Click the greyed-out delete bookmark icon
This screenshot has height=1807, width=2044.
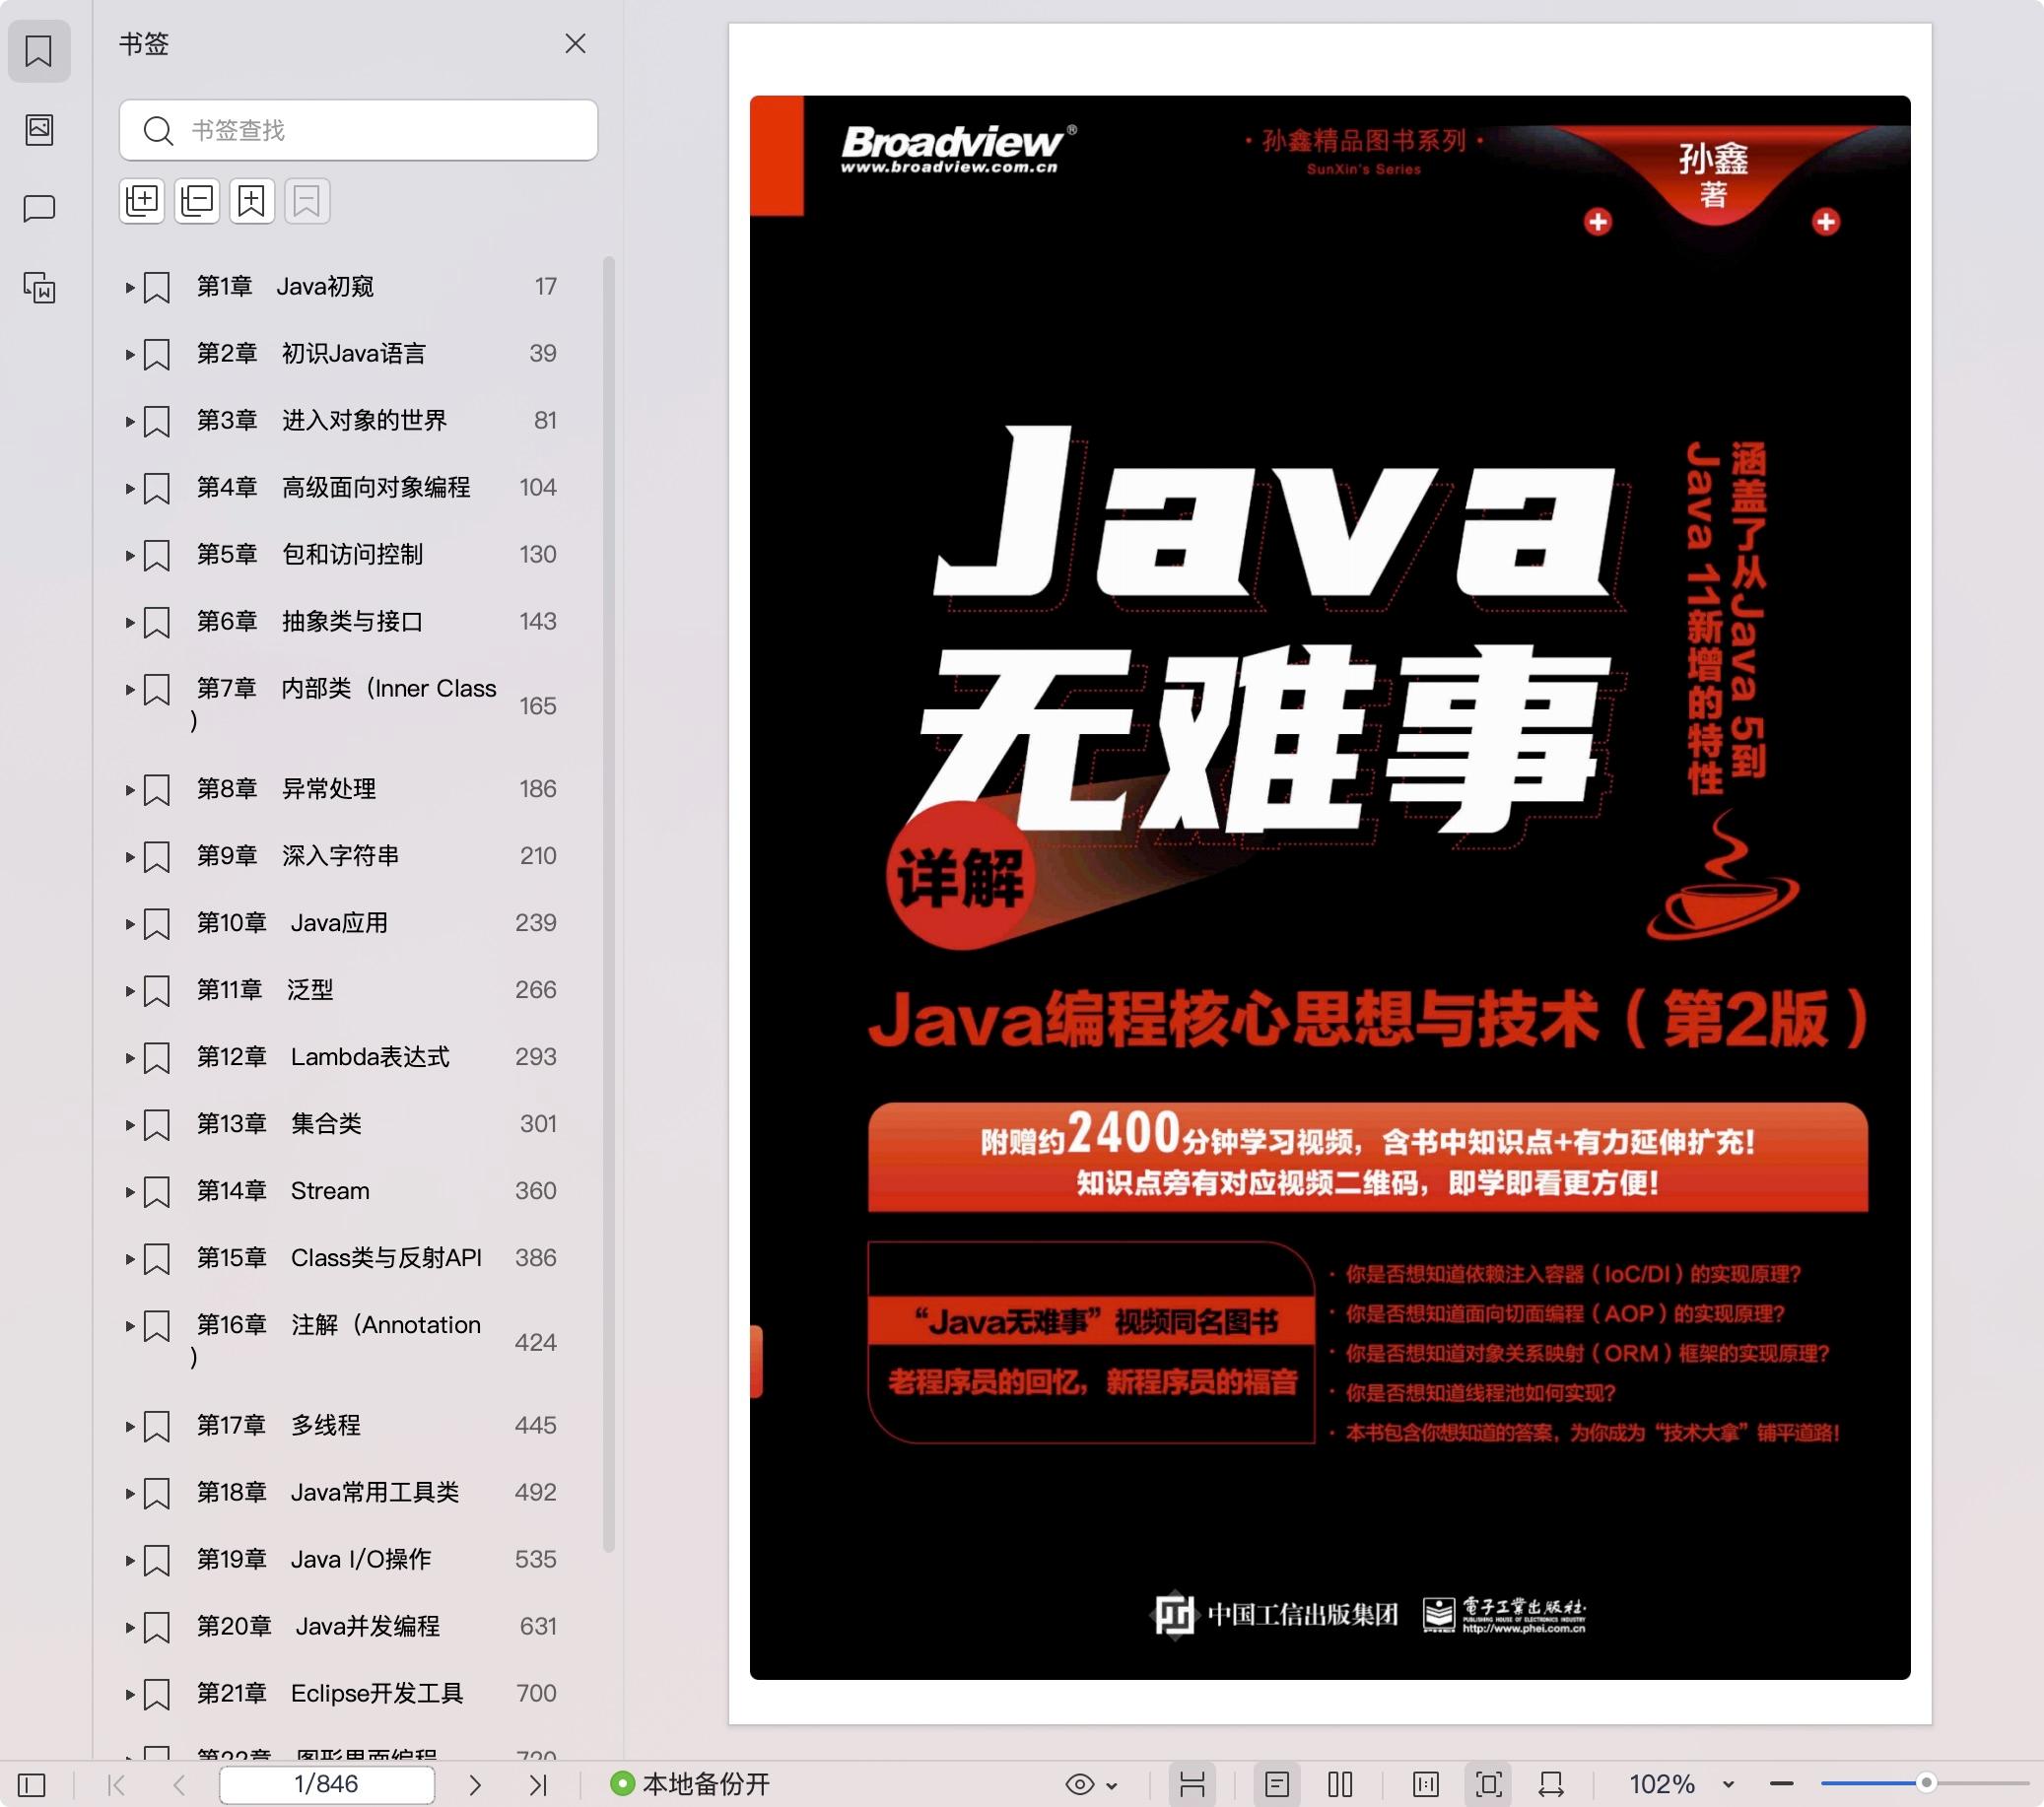pyautogui.click(x=307, y=201)
